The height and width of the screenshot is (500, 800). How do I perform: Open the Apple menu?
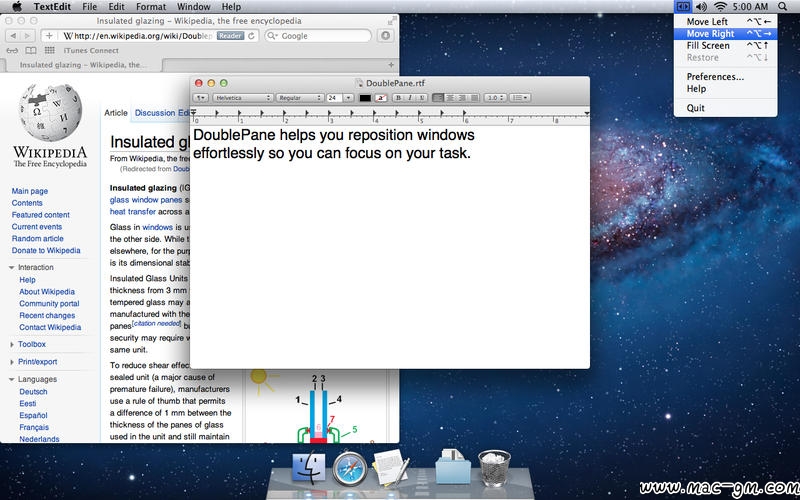(x=17, y=7)
